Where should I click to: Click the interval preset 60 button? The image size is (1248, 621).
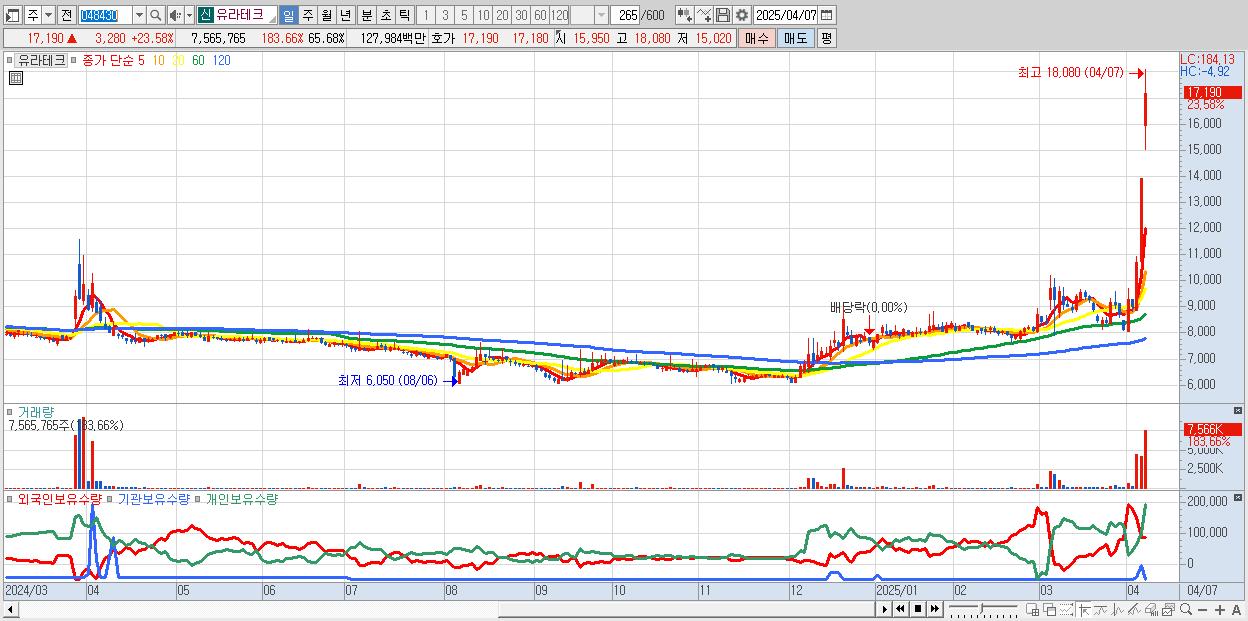click(x=540, y=15)
